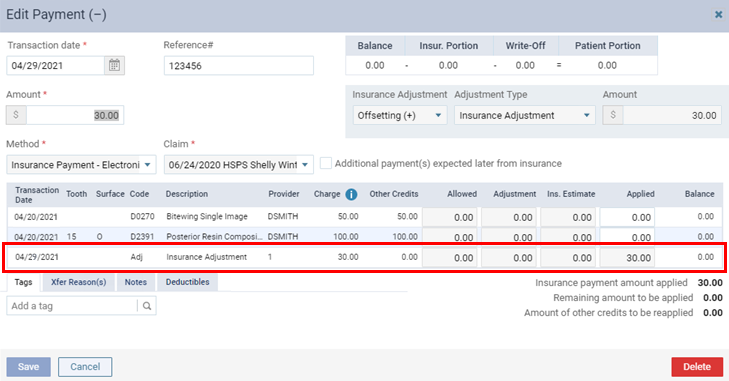Click the Write-Off header

click(525, 46)
